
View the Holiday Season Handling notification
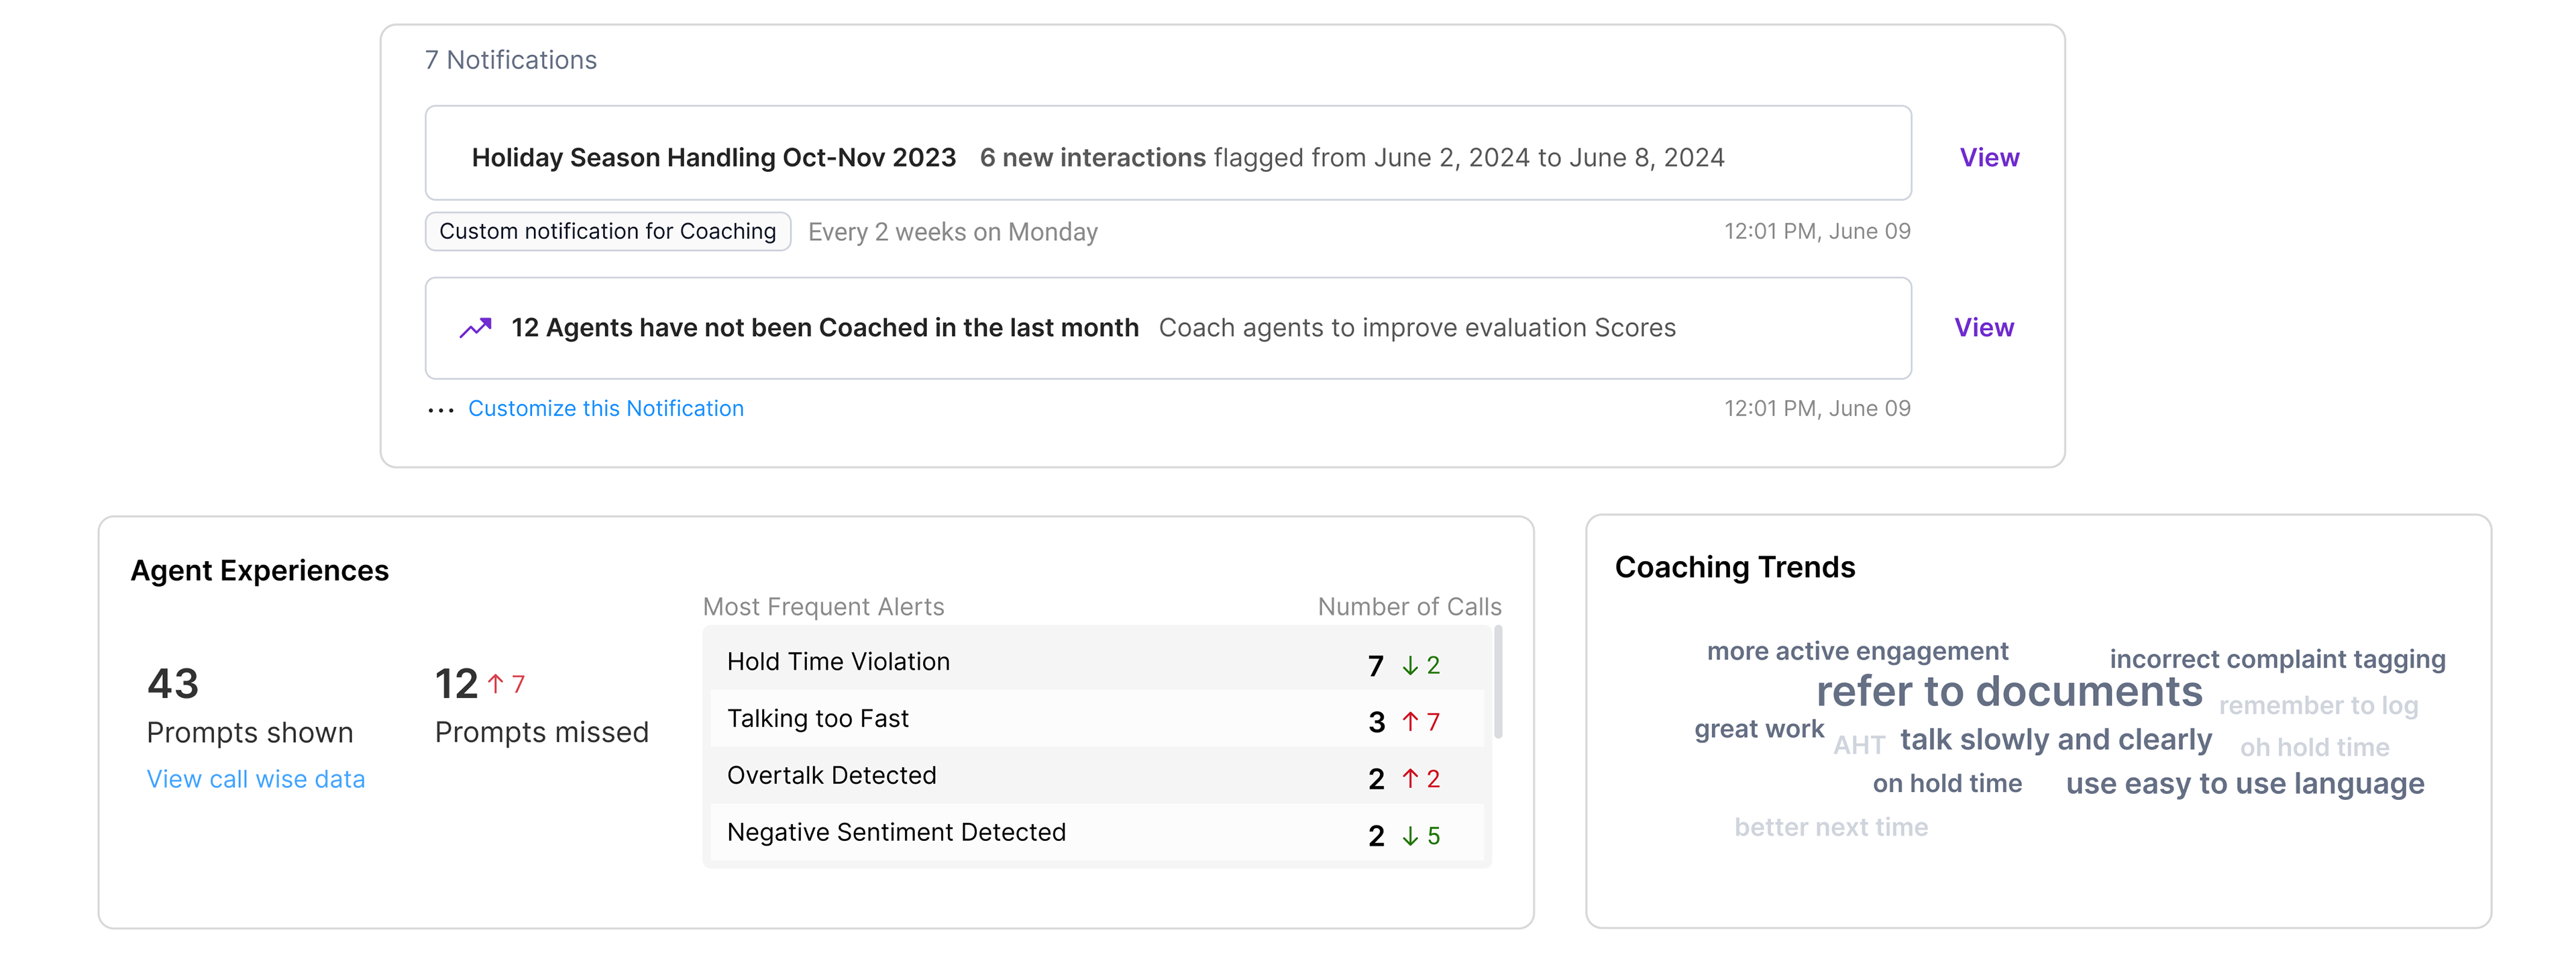click(1988, 158)
